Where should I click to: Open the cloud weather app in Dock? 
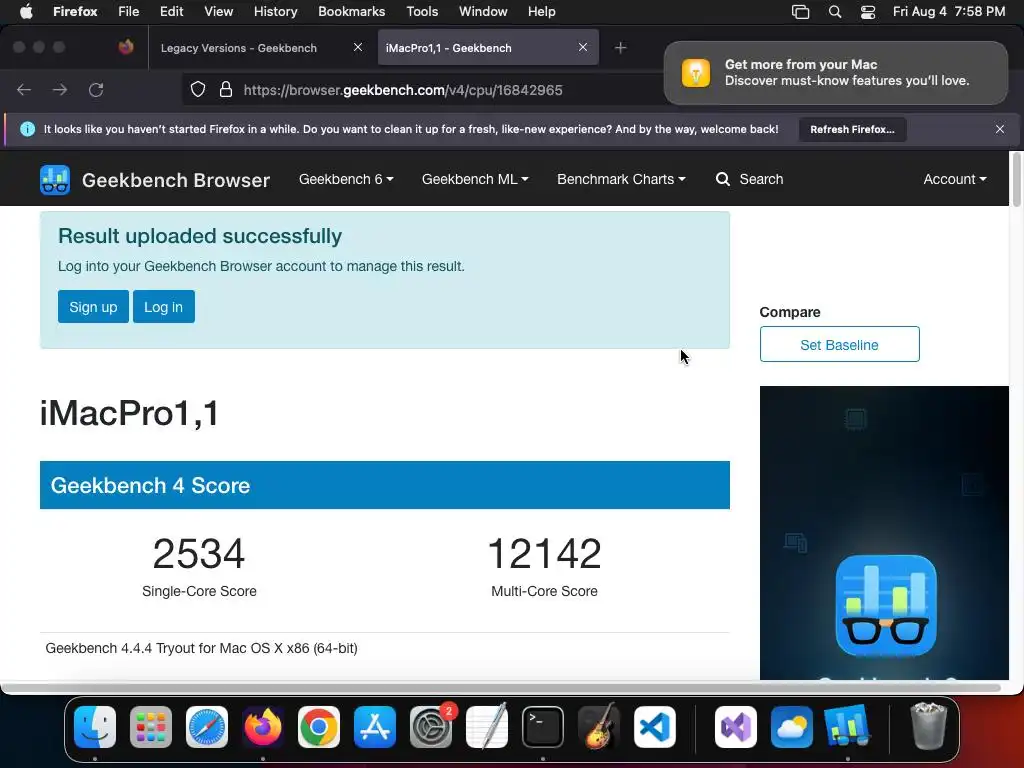[x=792, y=727]
